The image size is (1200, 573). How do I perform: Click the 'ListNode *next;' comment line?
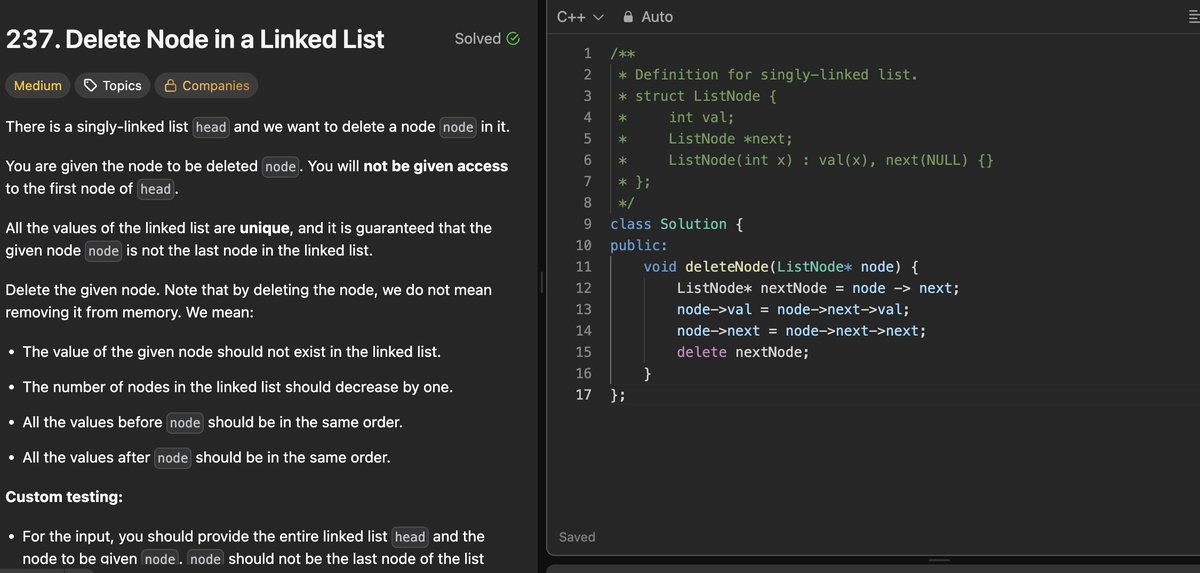tap(730, 139)
